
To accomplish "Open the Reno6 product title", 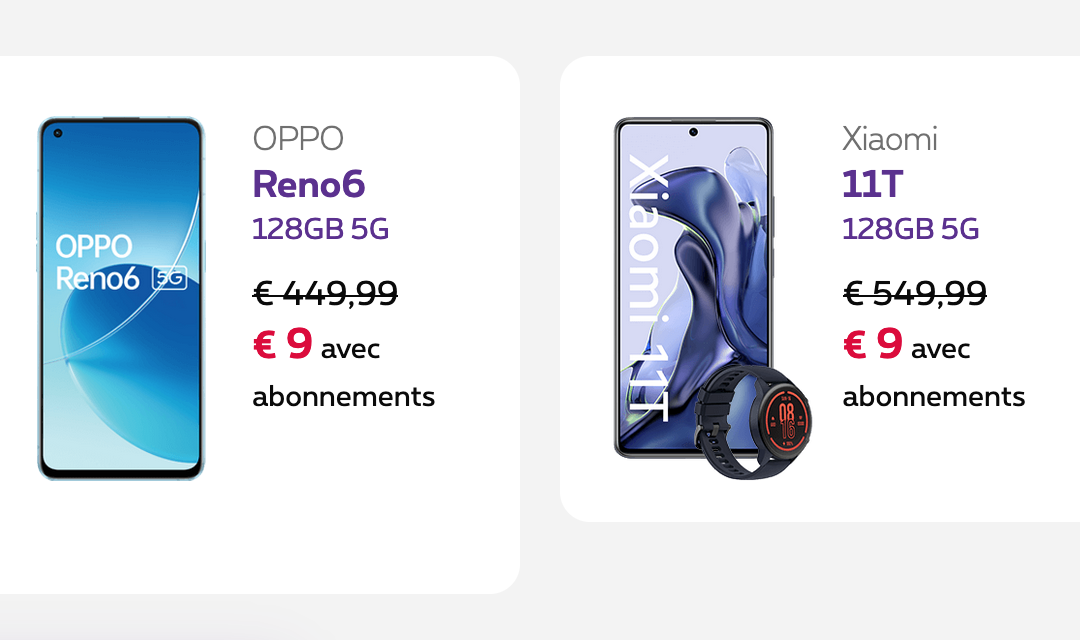I will (x=309, y=184).
